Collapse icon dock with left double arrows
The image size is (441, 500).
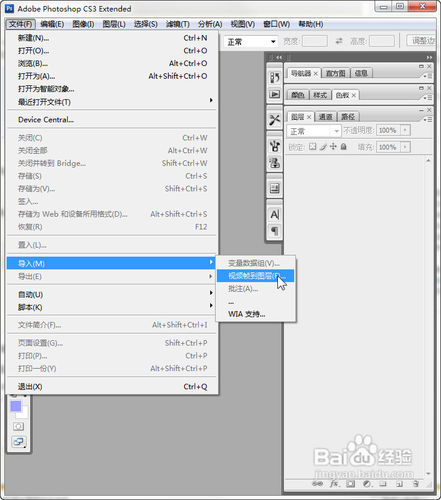click(x=279, y=57)
